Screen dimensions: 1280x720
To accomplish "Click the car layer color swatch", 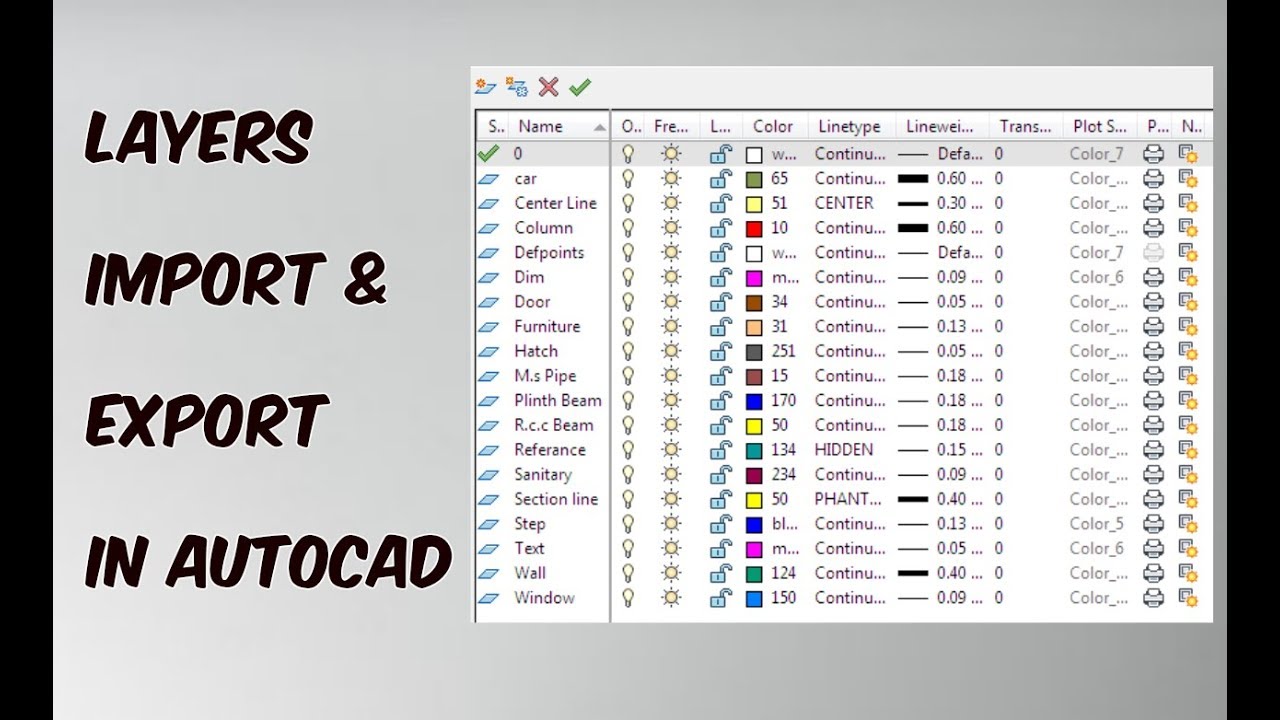I will (x=754, y=180).
